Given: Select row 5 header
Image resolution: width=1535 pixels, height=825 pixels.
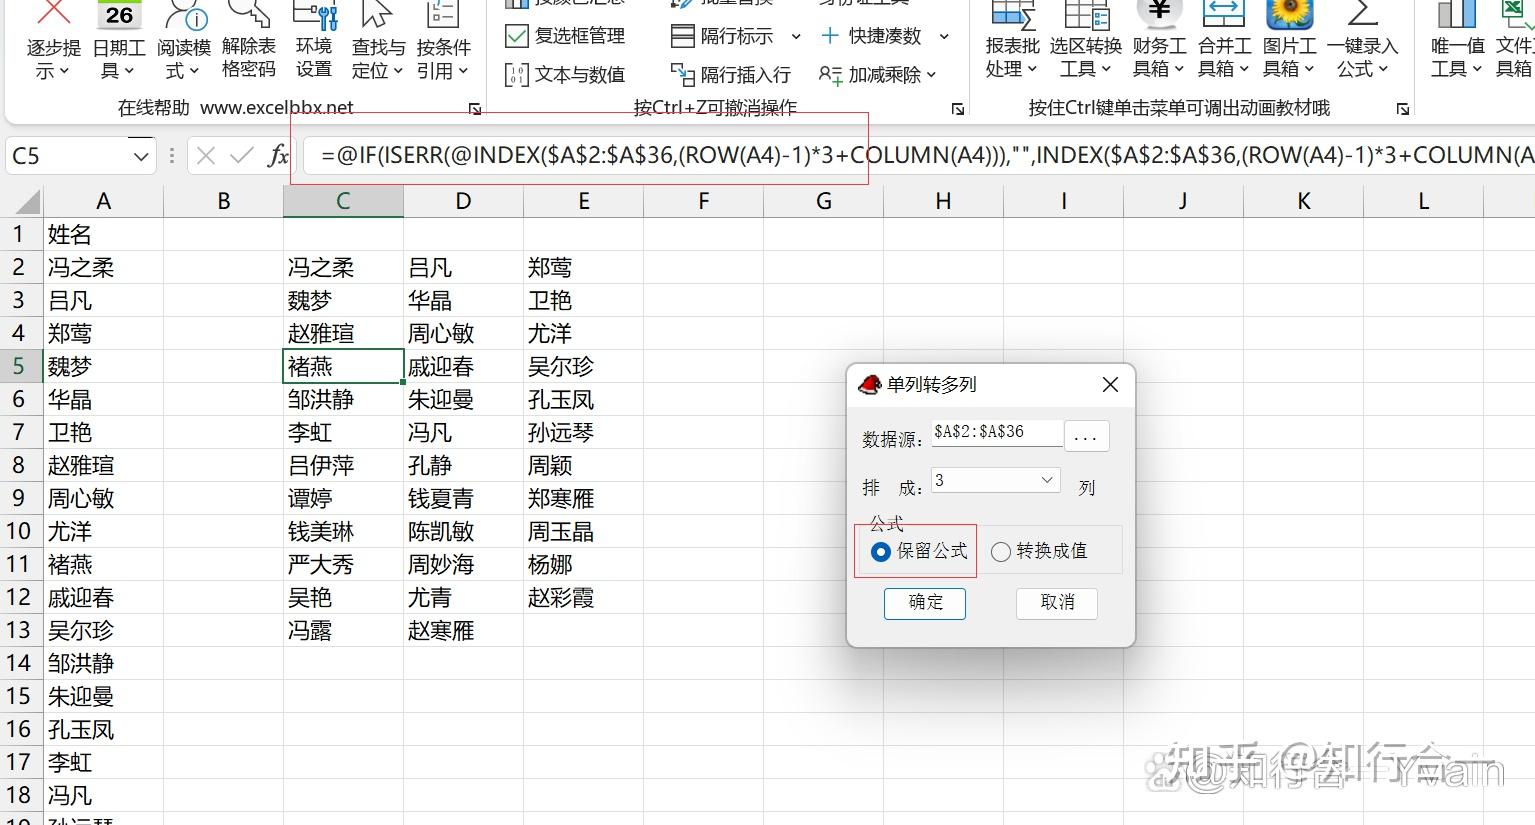Looking at the screenshot, I should point(20,367).
